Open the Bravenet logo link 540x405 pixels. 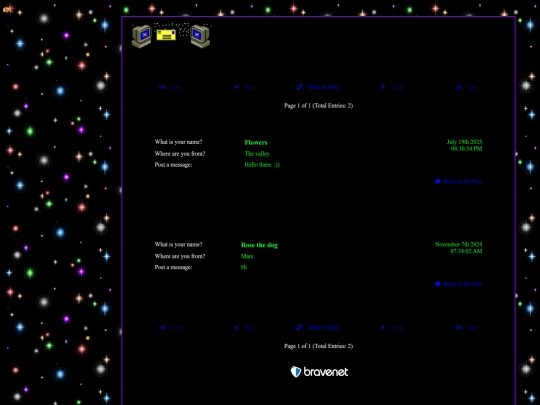(319, 372)
